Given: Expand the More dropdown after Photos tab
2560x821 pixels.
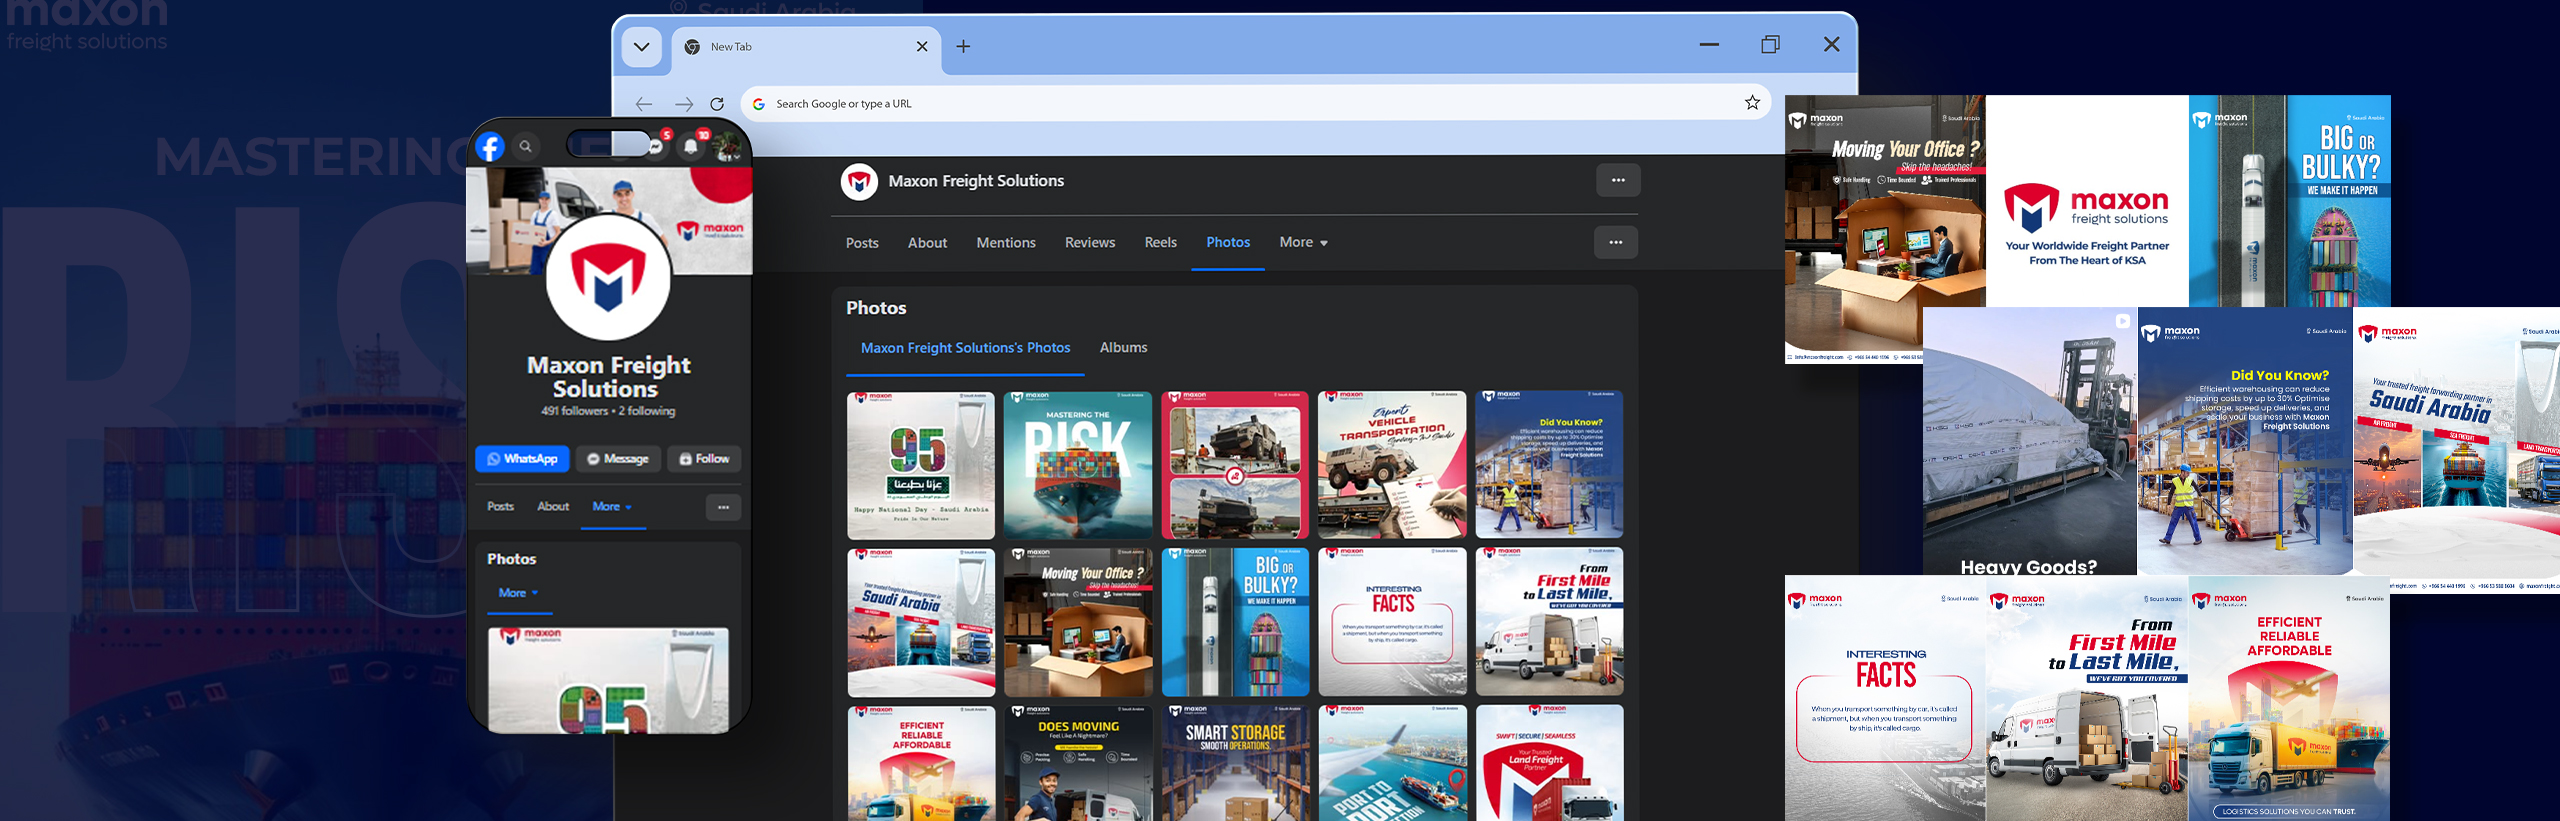Looking at the screenshot, I should pyautogui.click(x=1303, y=242).
